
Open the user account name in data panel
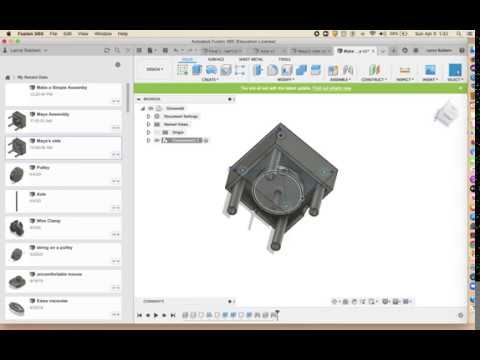click(26, 51)
